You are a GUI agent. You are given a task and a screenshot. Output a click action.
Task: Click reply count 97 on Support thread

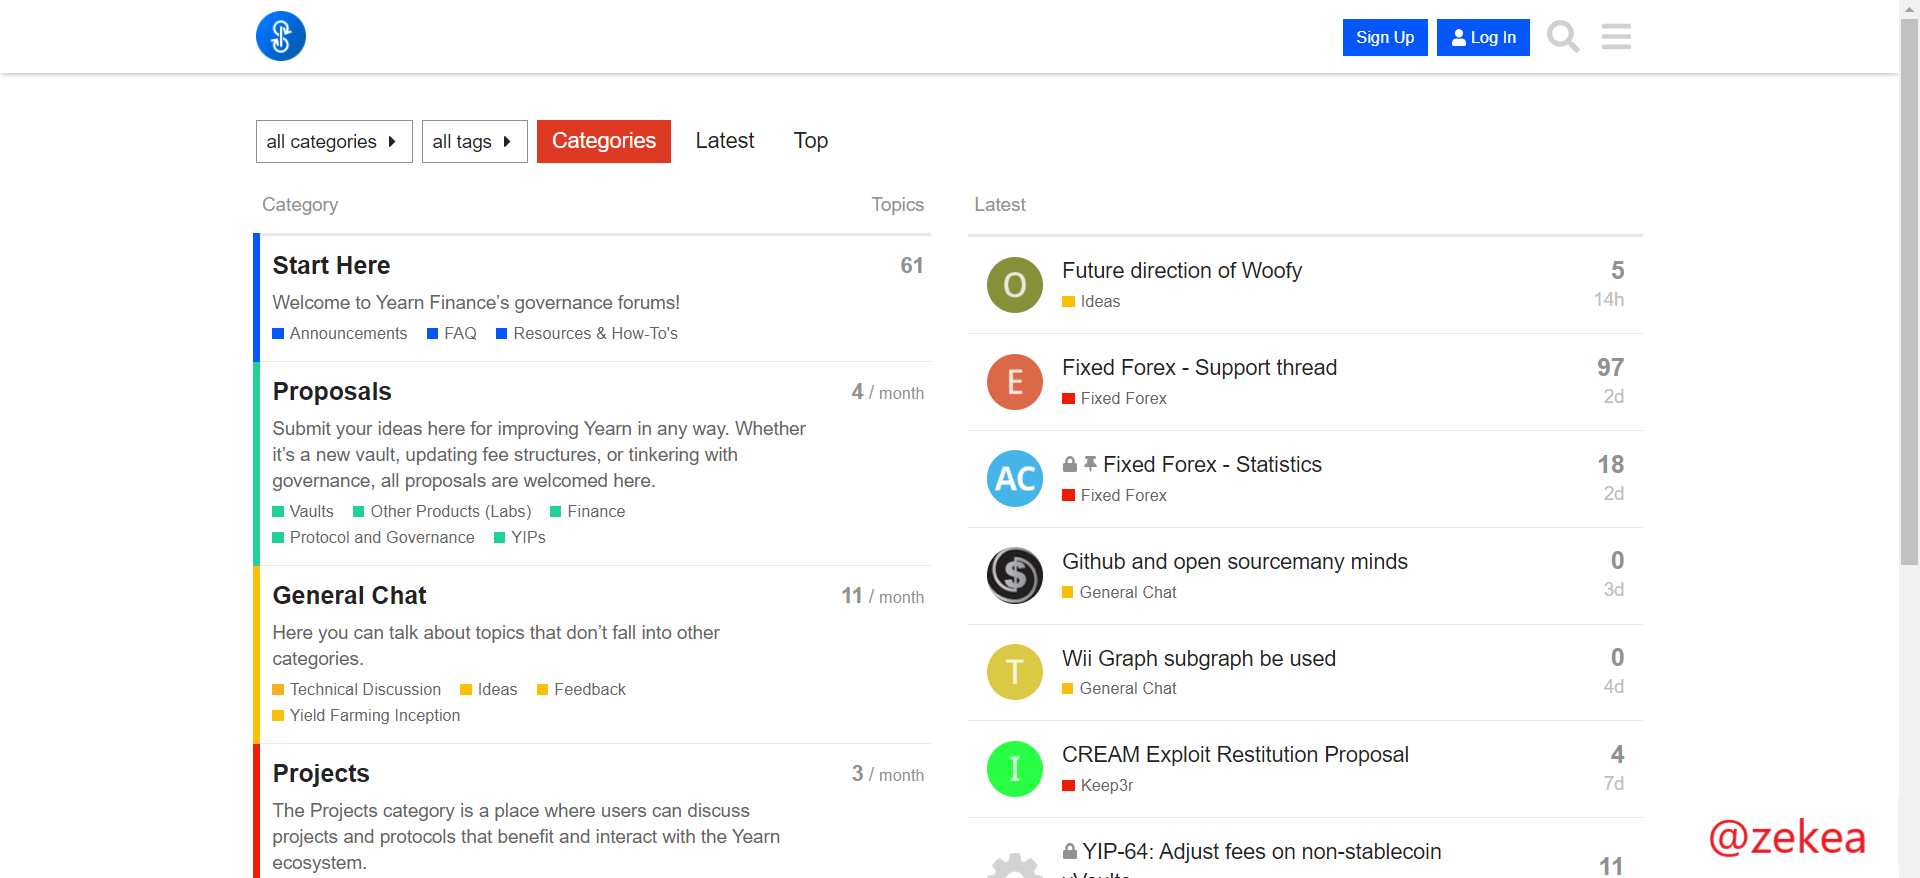(1610, 367)
